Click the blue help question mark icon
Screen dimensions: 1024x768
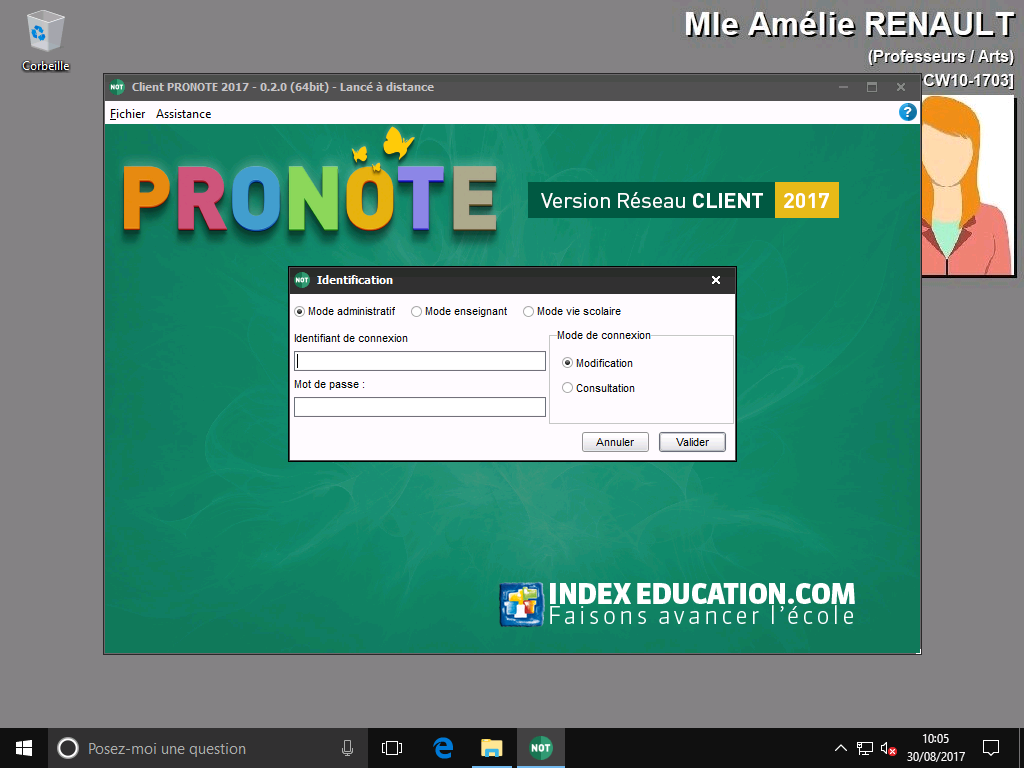907,112
